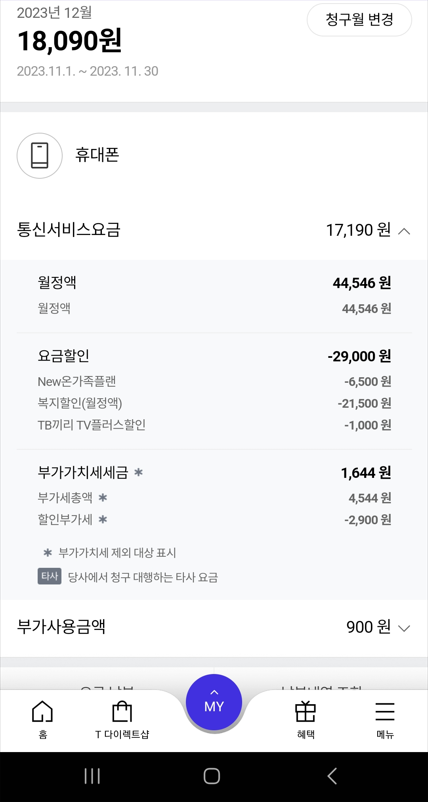Expand the 부가사용금액 chevron
This screenshot has height=802, width=428.
[x=404, y=628]
